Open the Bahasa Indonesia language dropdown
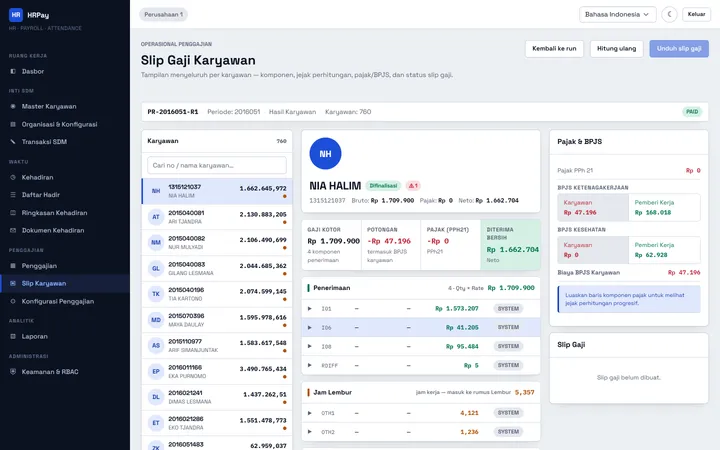This screenshot has width=720, height=450. pos(617,14)
